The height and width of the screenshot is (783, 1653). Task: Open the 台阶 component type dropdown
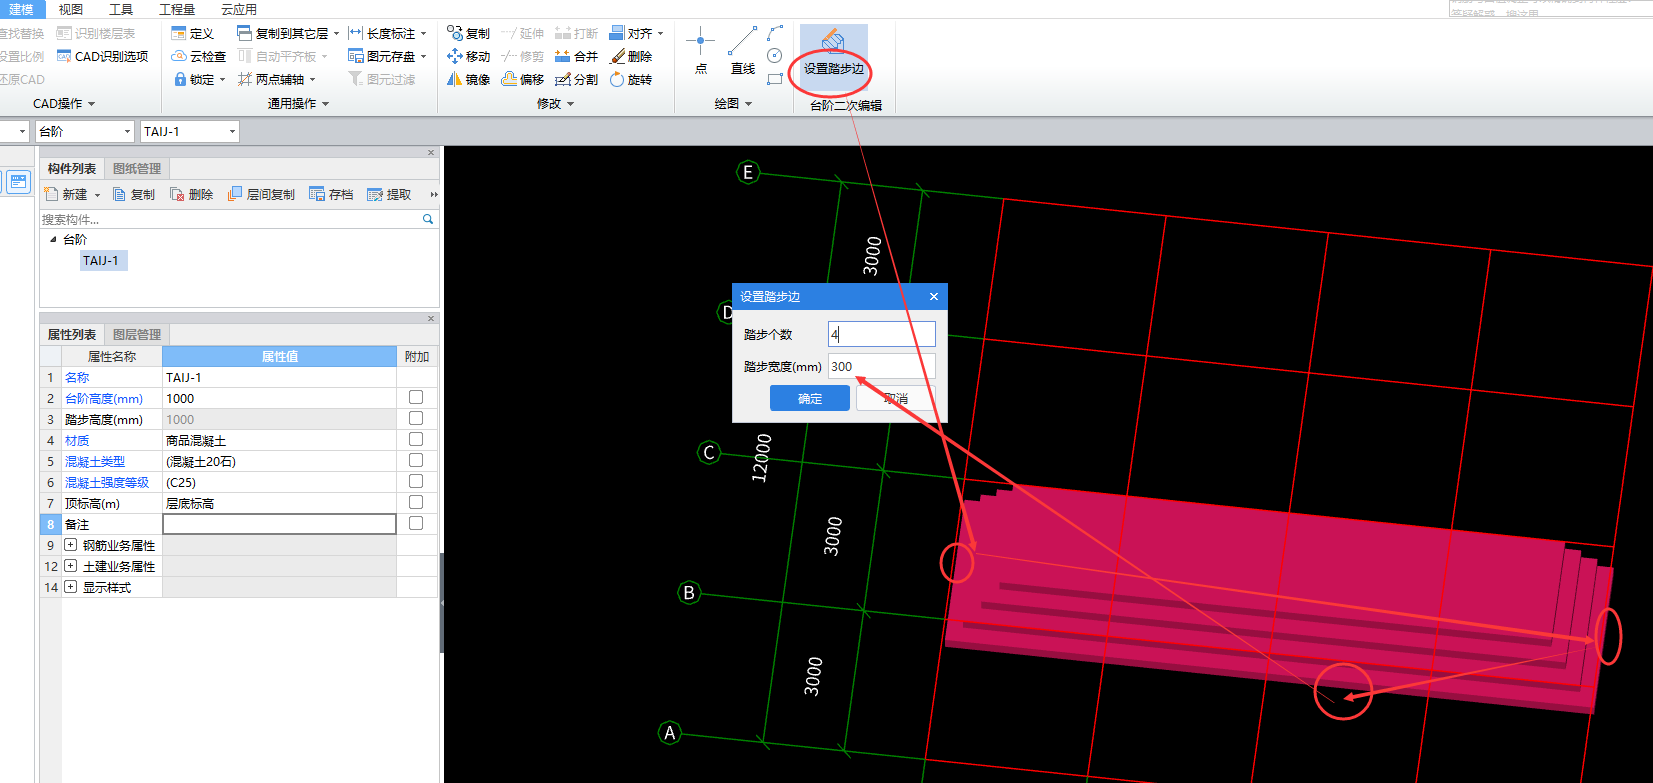click(127, 132)
